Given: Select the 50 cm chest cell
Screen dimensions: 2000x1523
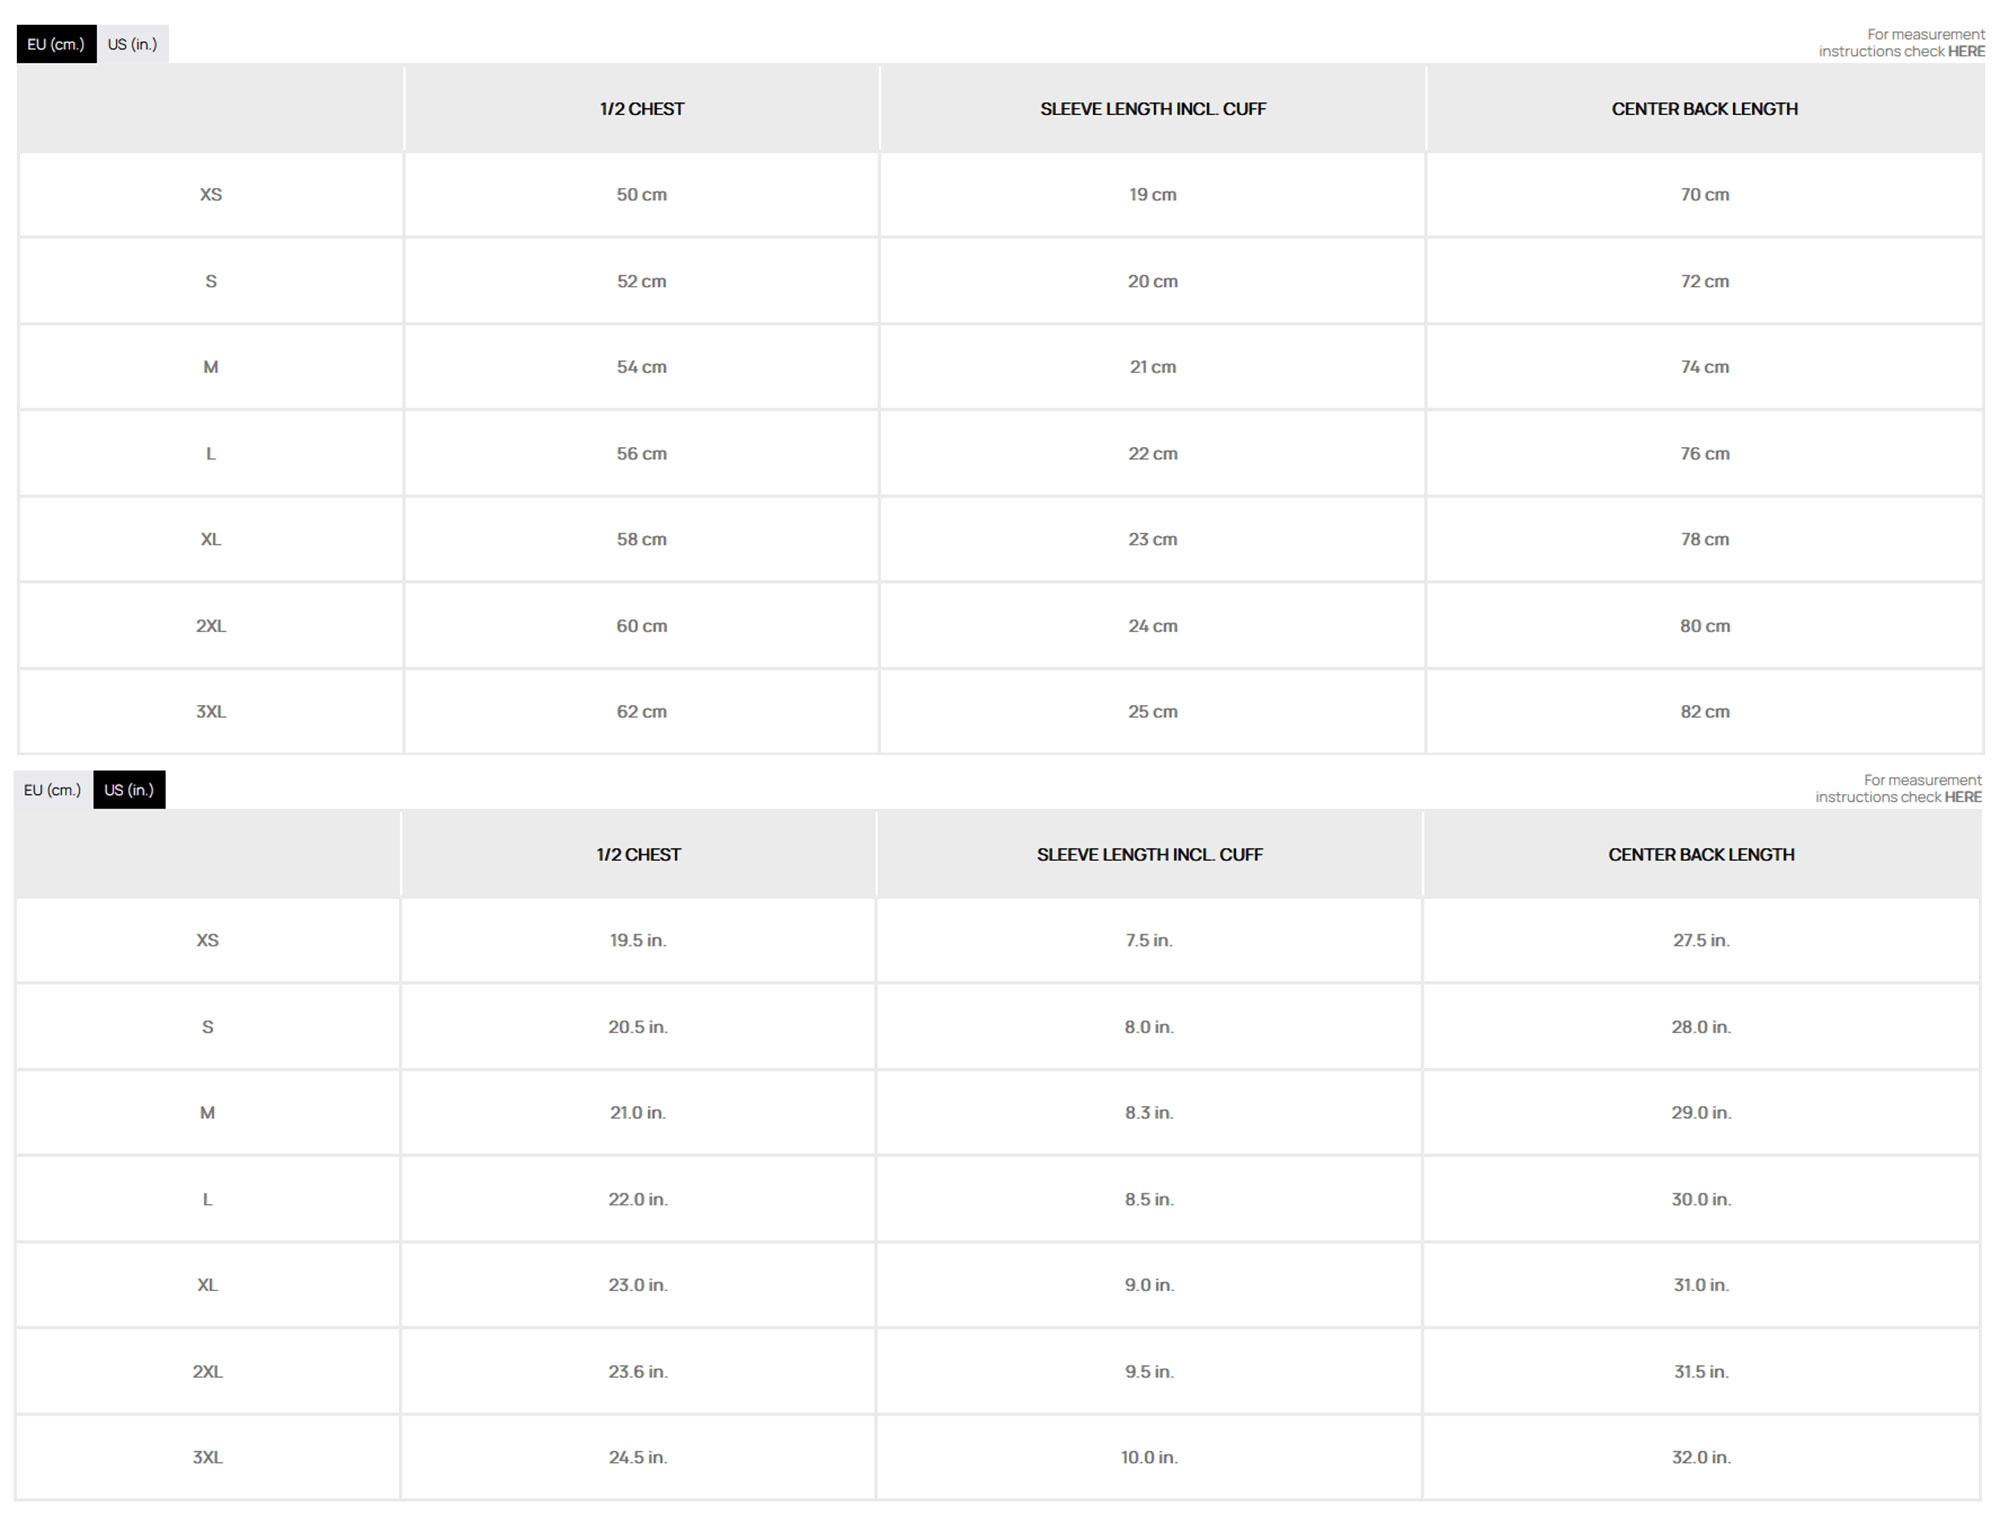Looking at the screenshot, I should pyautogui.click(x=641, y=195).
